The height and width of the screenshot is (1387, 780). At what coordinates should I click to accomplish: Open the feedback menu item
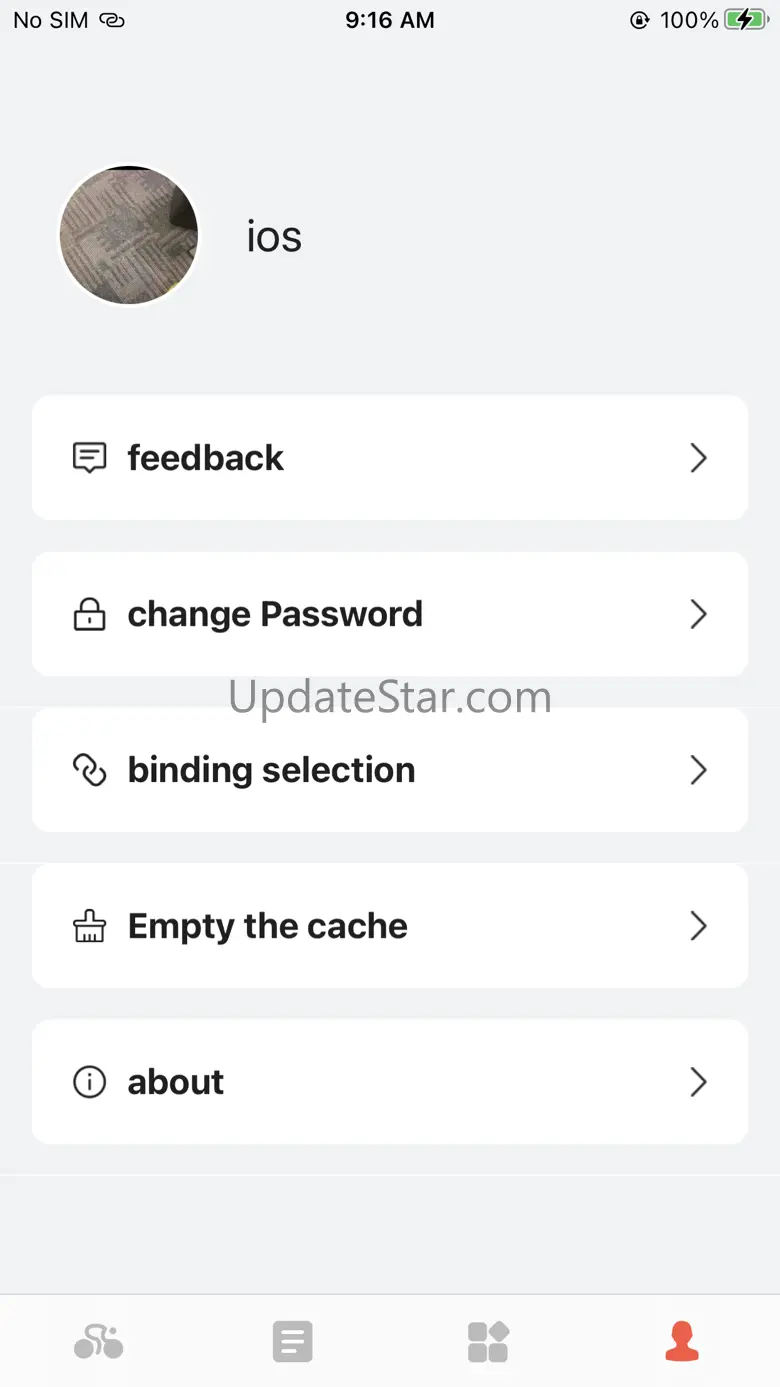(206, 458)
